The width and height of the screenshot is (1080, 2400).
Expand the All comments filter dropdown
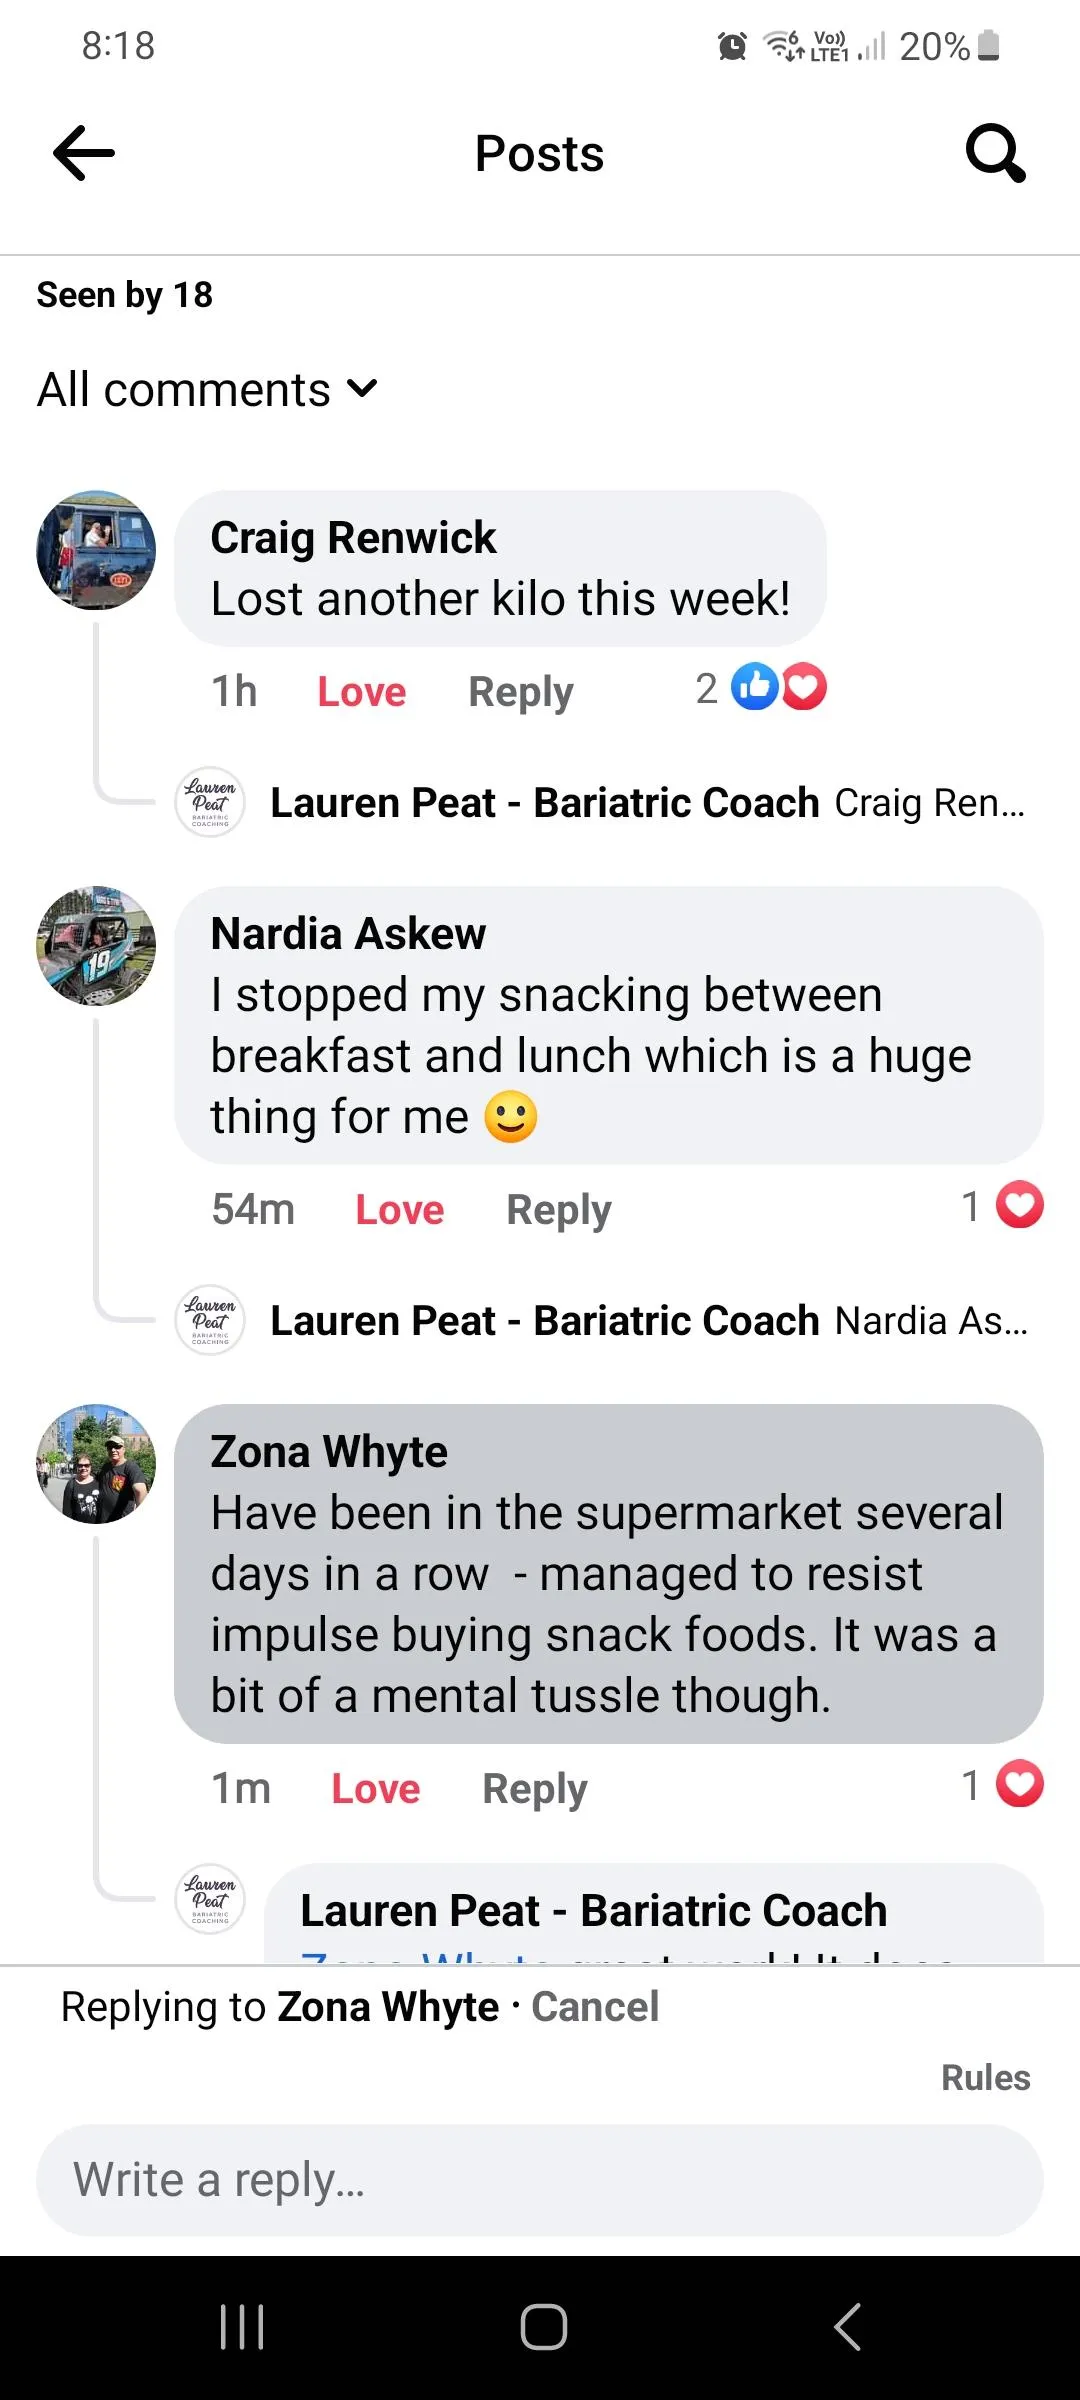[x=207, y=389]
